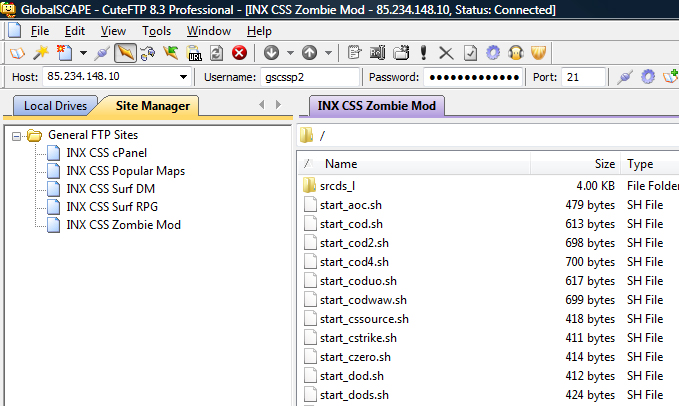Select the INX CSS Surf RPG site
The width and height of the screenshot is (679, 406).
pyautogui.click(x=112, y=207)
